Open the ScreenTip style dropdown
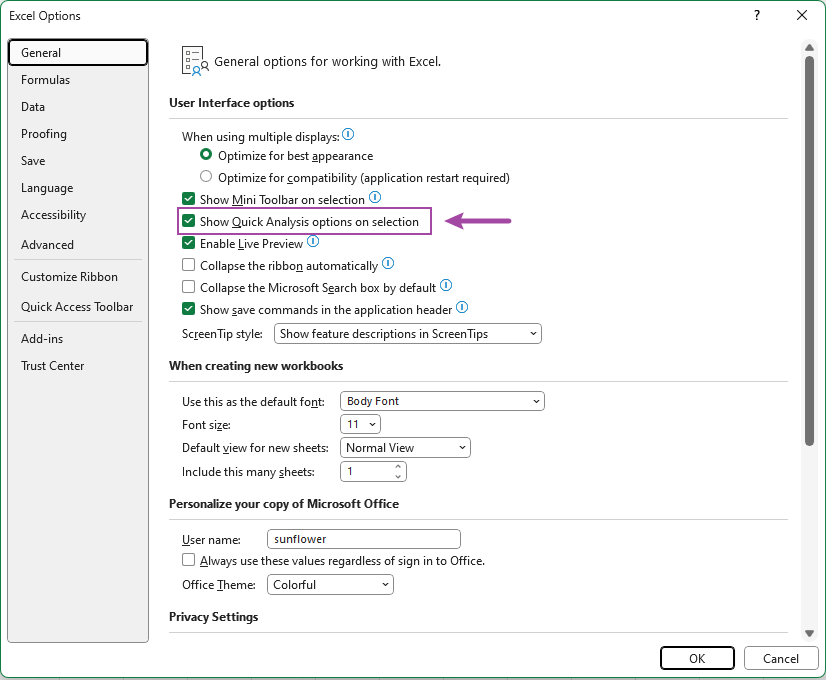This screenshot has width=826, height=680. [534, 333]
